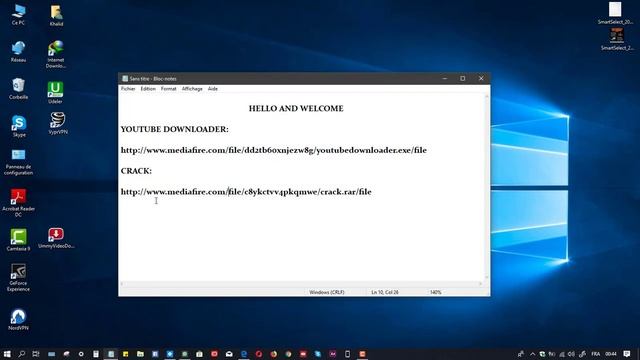The width and height of the screenshot is (640, 360).
Task: Select the Acrobat Reader DC icon
Action: tap(18, 202)
